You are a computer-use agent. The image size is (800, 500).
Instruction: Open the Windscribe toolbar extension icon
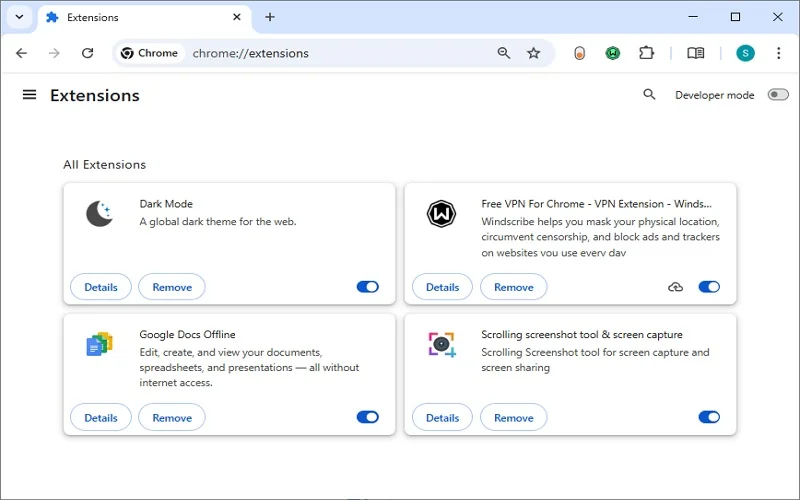click(x=613, y=53)
